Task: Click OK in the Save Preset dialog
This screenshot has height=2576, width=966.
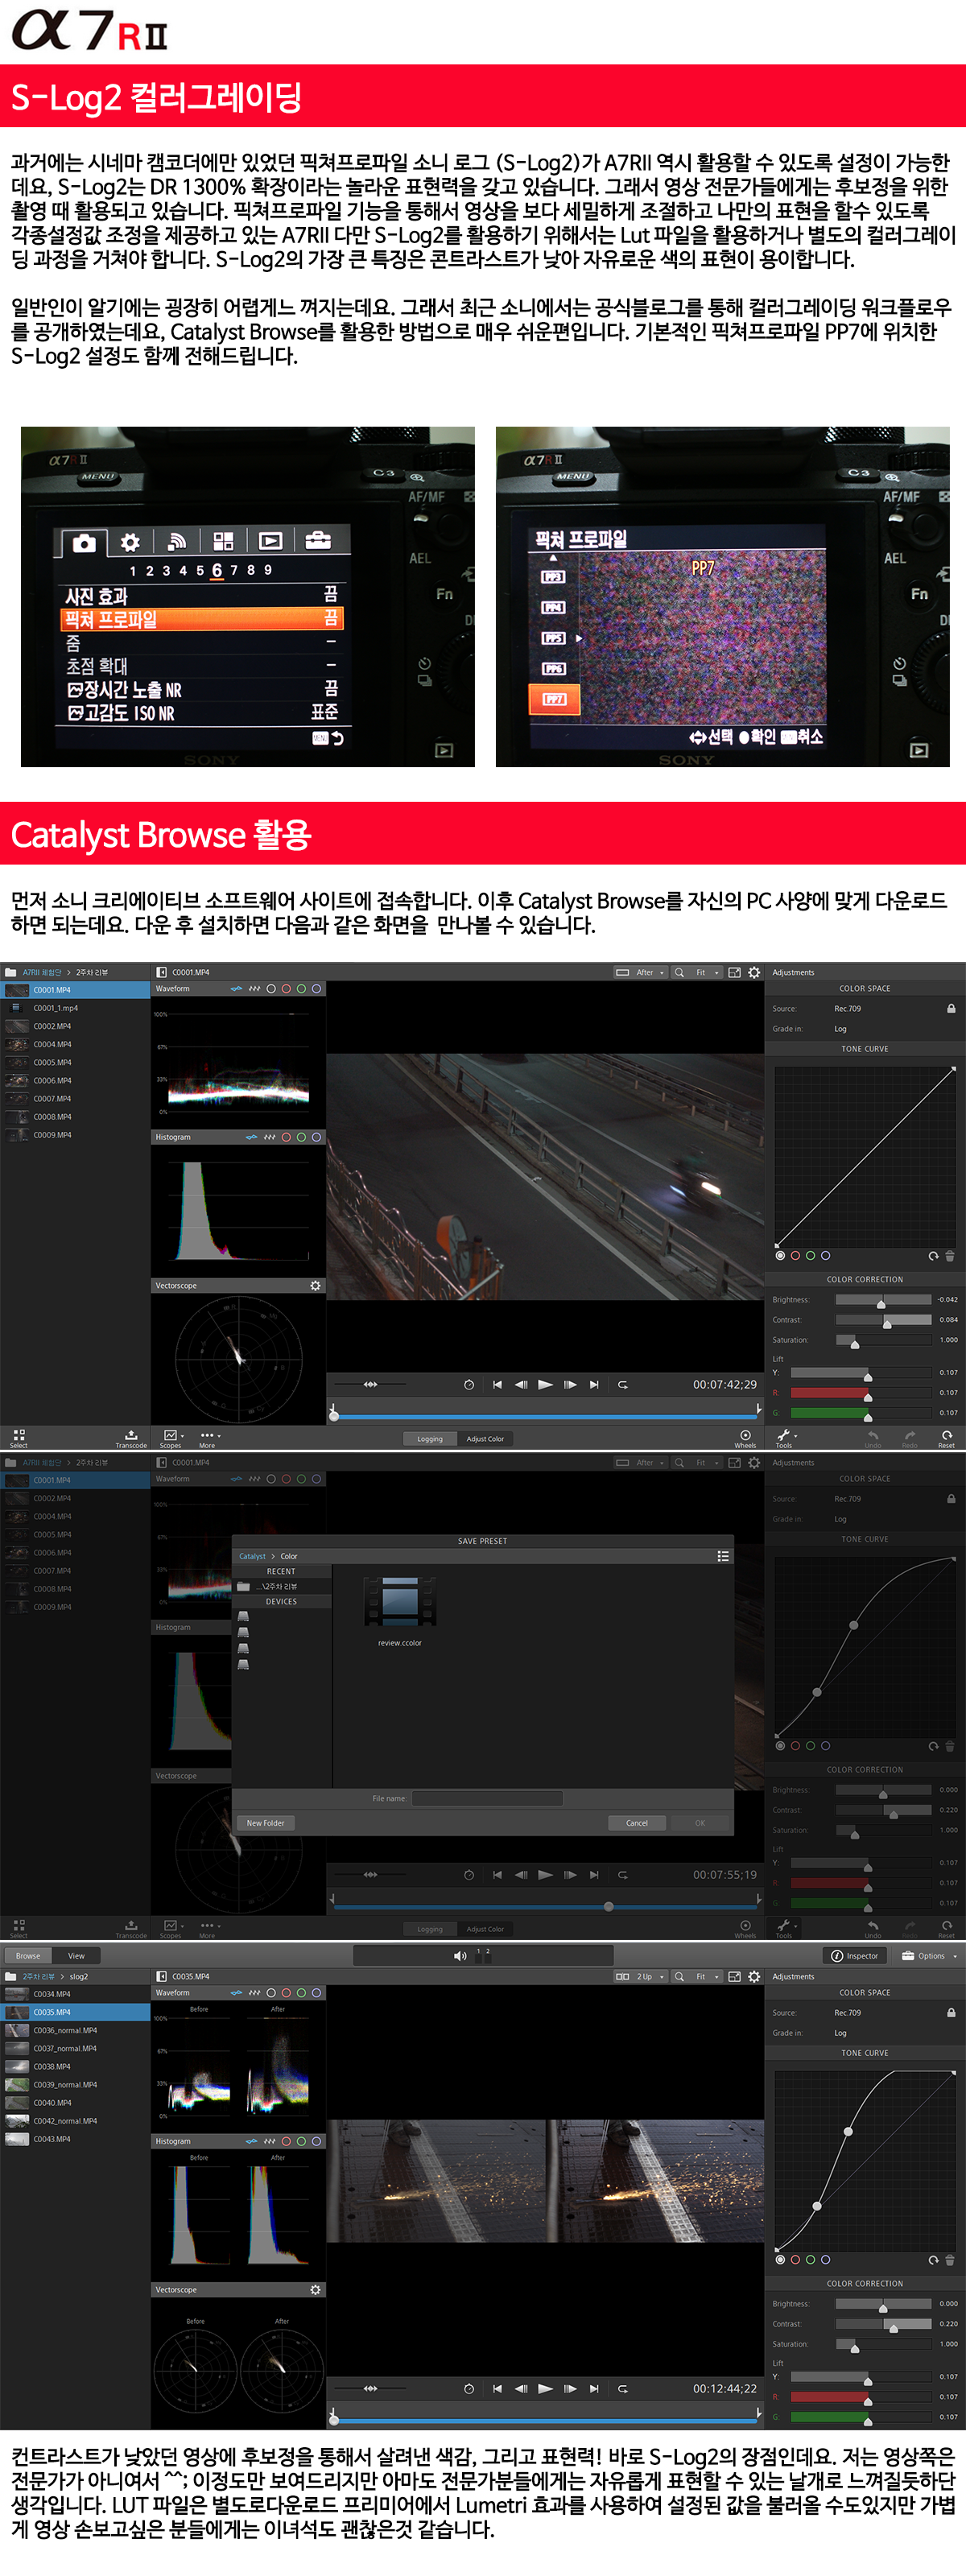Action: pyautogui.click(x=700, y=1822)
